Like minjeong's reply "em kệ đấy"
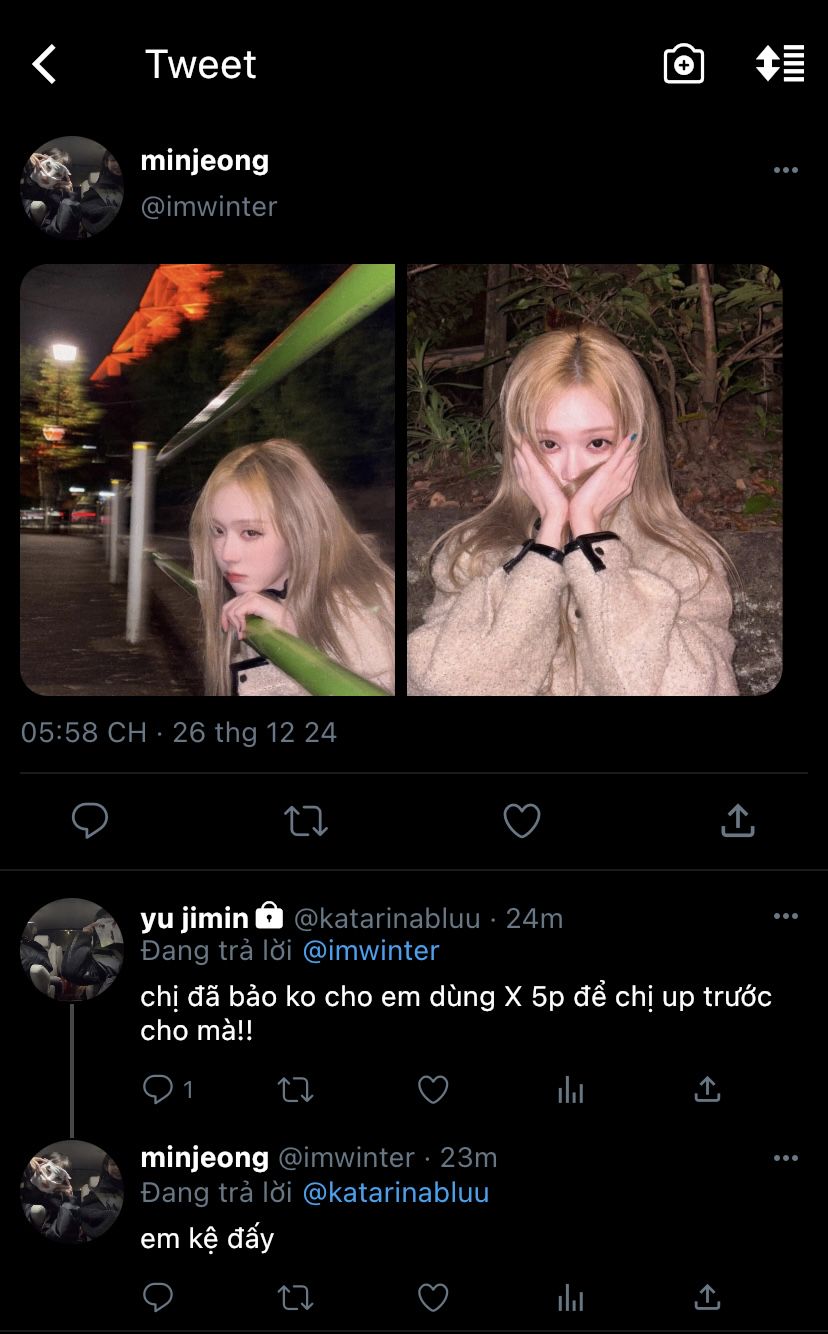This screenshot has width=828, height=1334. (x=433, y=1298)
